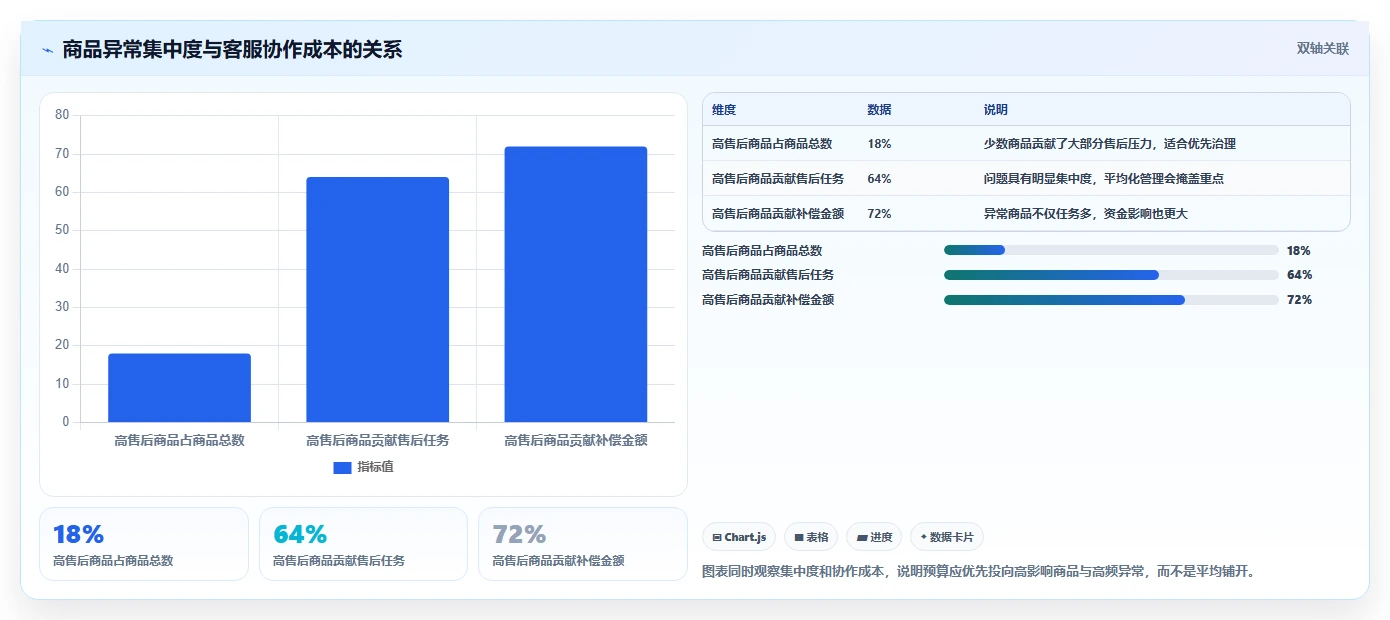Click the 72% data card
Screen dimensions: 1390x620
tap(583, 544)
